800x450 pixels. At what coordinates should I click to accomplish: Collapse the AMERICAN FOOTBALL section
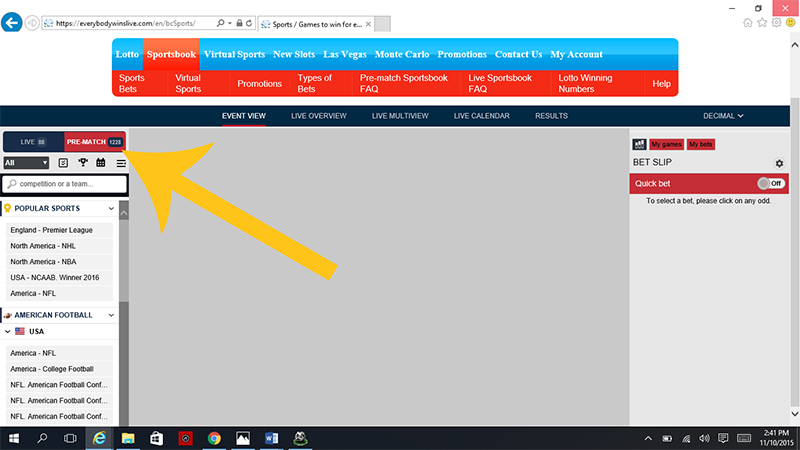point(111,315)
